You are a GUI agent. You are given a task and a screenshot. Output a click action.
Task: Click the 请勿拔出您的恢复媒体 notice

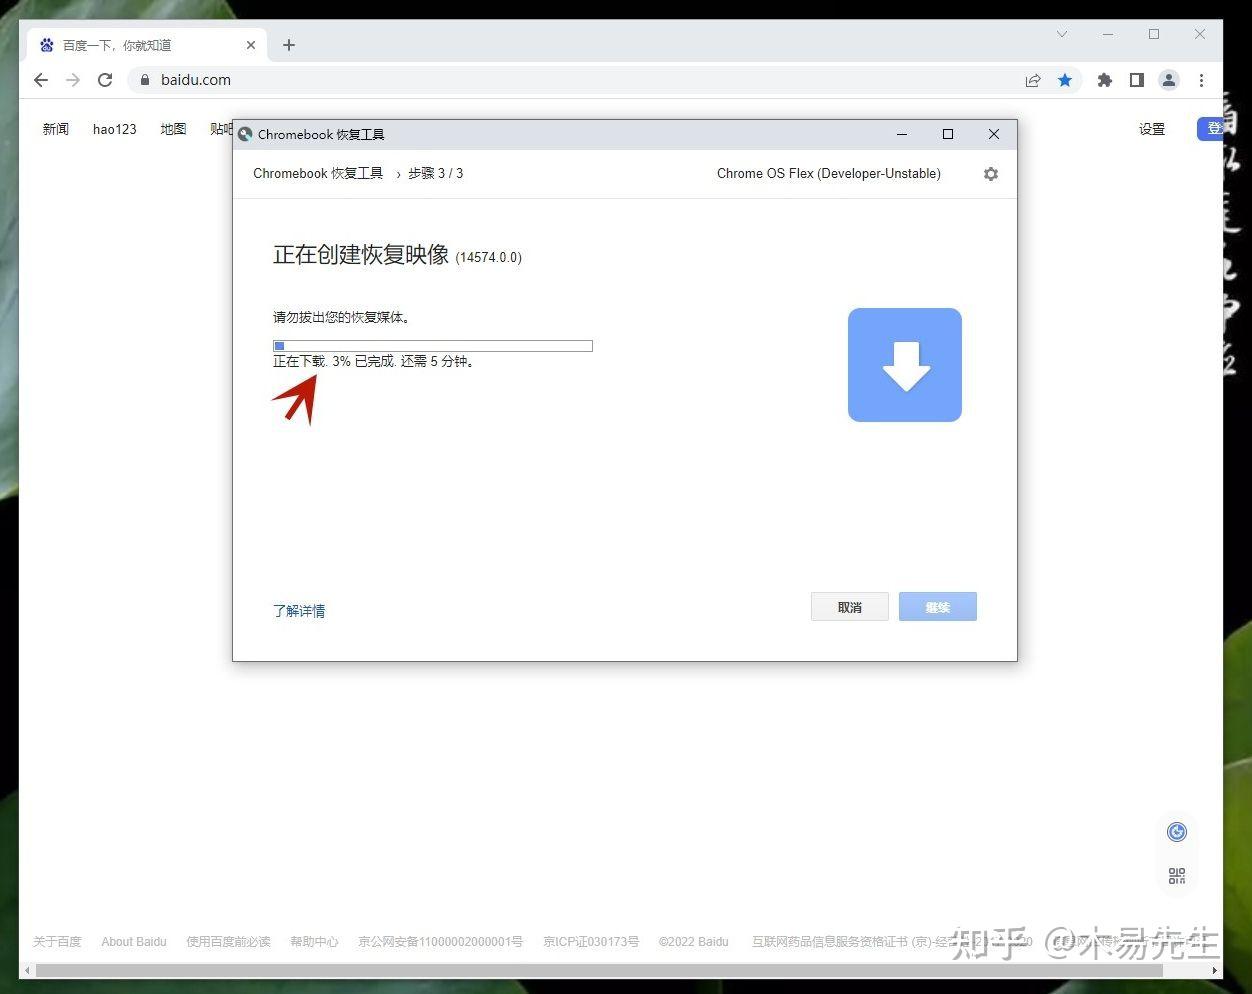341,318
